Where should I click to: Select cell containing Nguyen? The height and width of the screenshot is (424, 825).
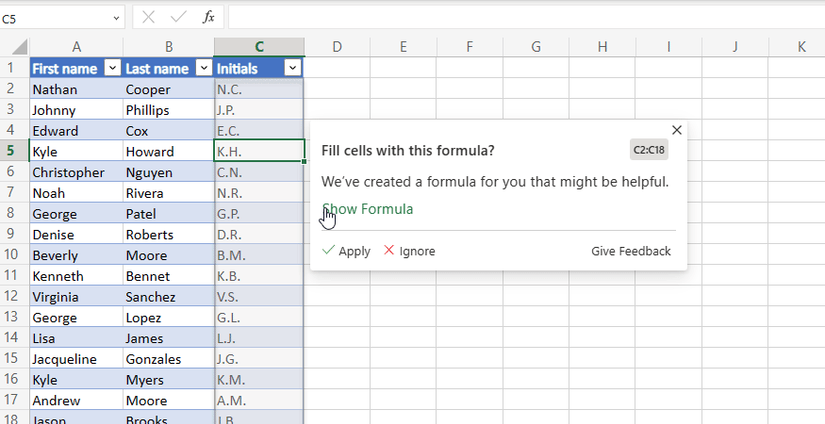tap(169, 172)
